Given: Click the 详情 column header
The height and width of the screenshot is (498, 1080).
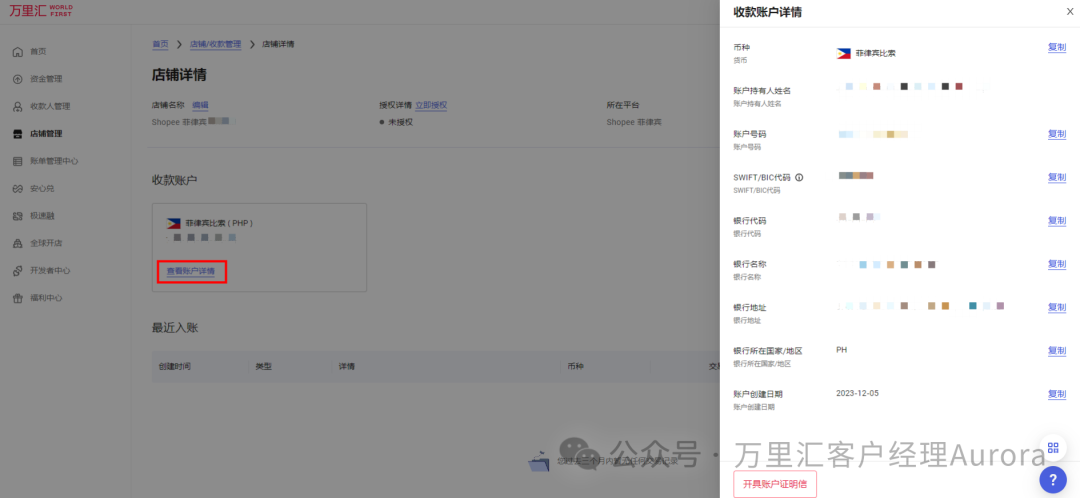Looking at the screenshot, I should (x=346, y=366).
